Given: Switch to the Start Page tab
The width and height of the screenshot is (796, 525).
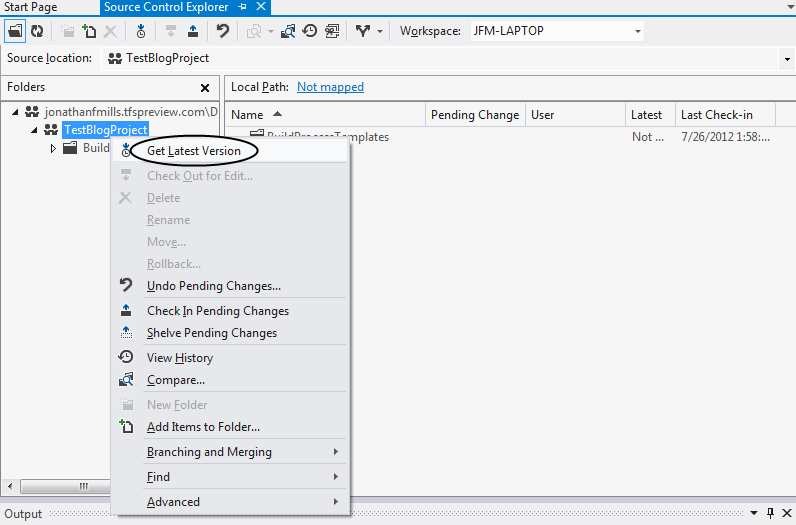Looking at the screenshot, I should 30,7.
